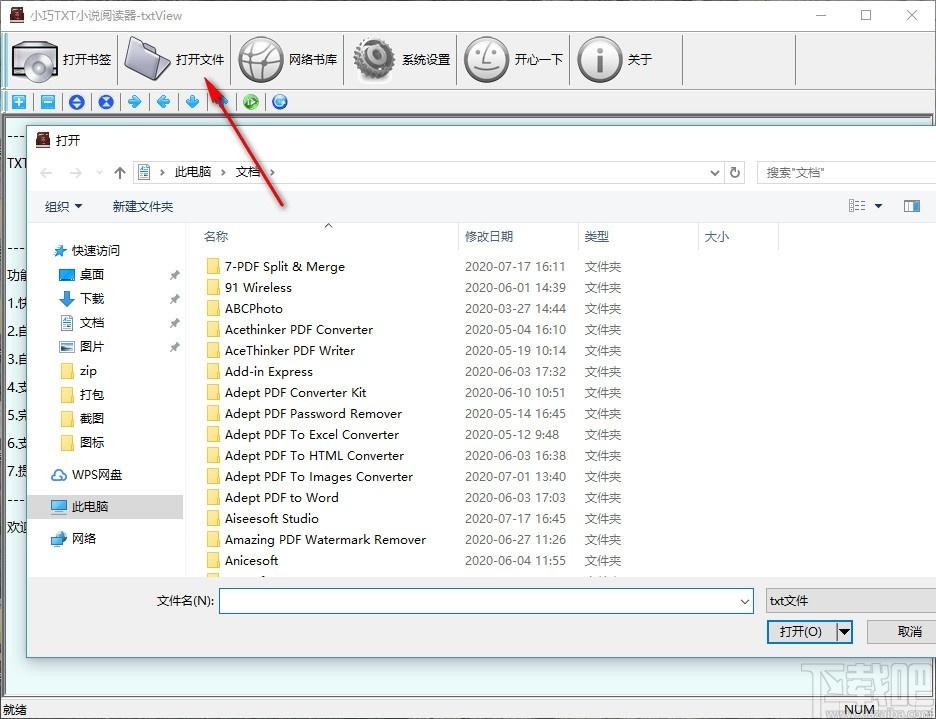Click the 开心一下 smiley face icon
This screenshot has width=936, height=719.
pyautogui.click(x=487, y=60)
